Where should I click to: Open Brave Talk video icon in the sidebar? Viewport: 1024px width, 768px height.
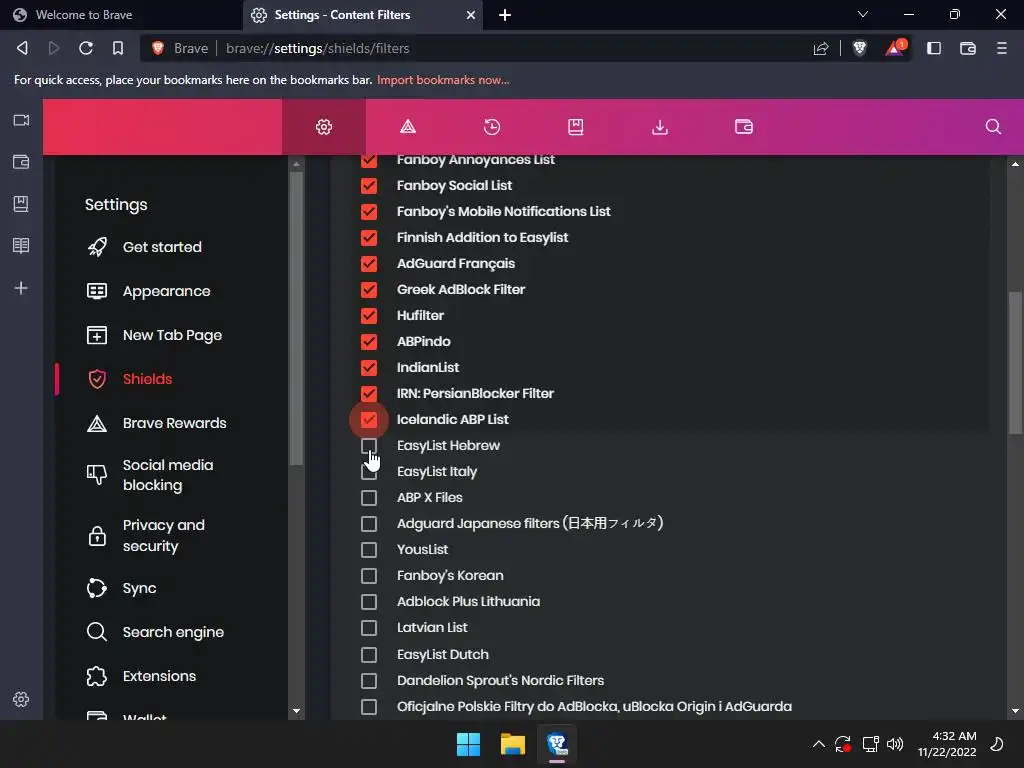(21, 120)
